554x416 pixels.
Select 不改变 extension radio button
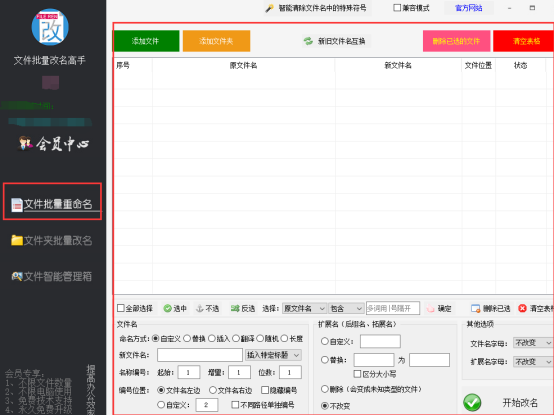pos(325,406)
